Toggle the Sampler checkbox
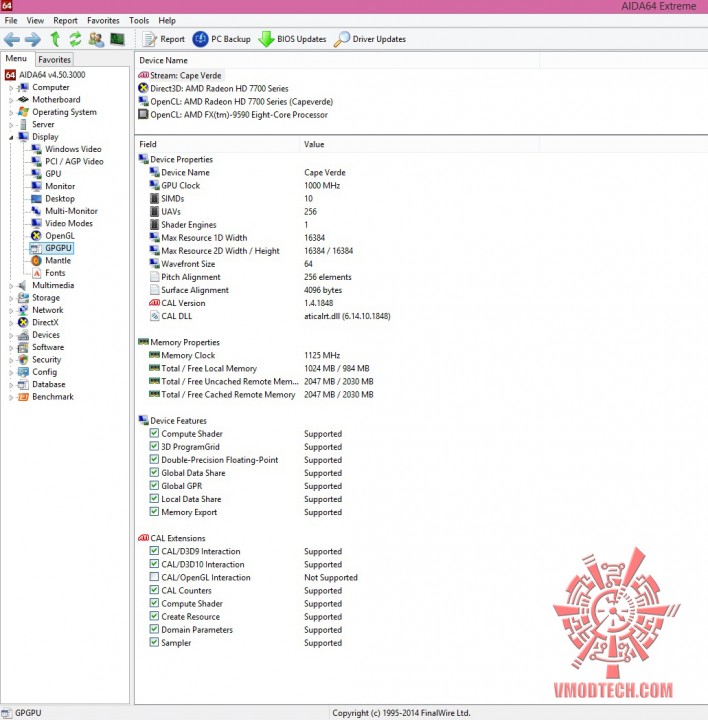The width and height of the screenshot is (708, 720). coord(154,642)
